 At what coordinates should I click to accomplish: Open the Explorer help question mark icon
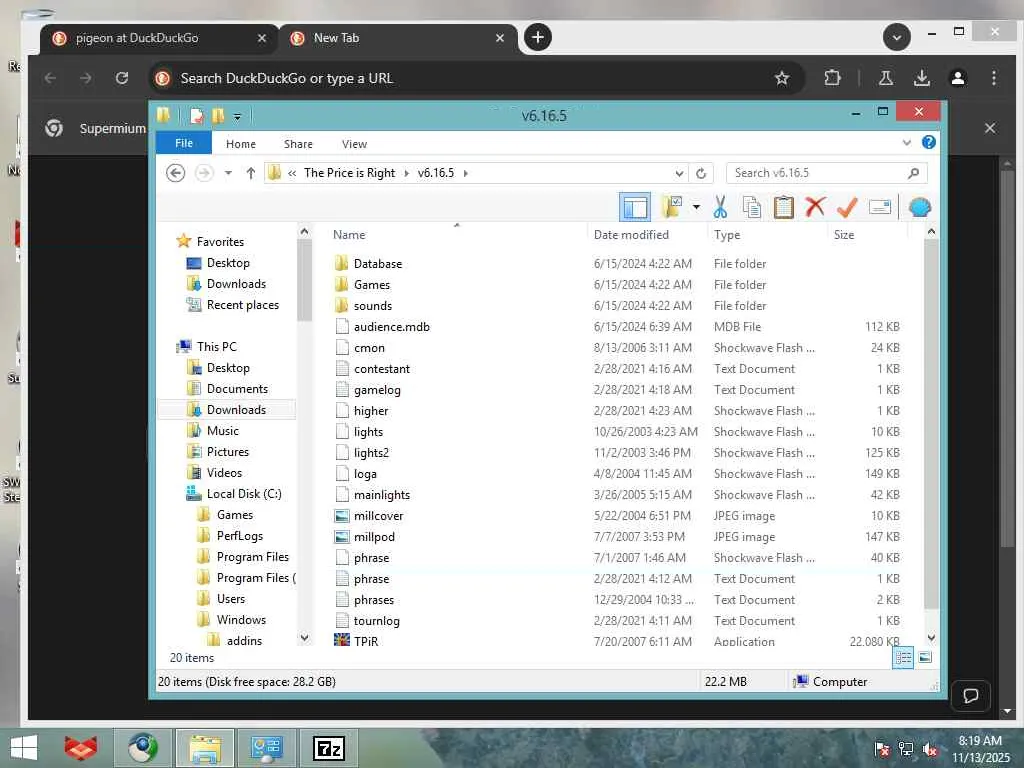coord(928,142)
